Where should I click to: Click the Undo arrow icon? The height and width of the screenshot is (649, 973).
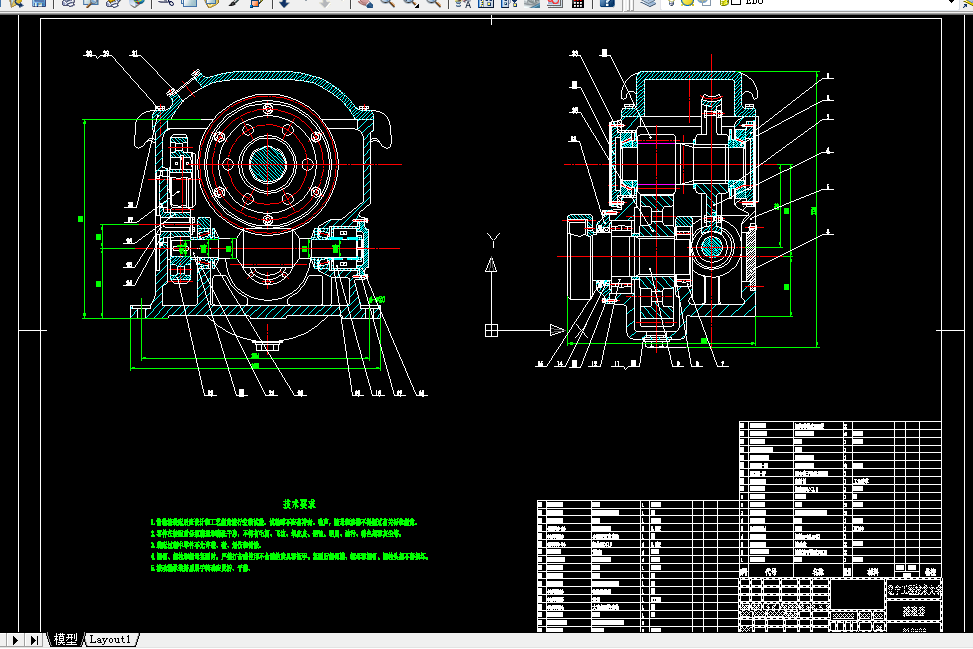click(x=284, y=3)
